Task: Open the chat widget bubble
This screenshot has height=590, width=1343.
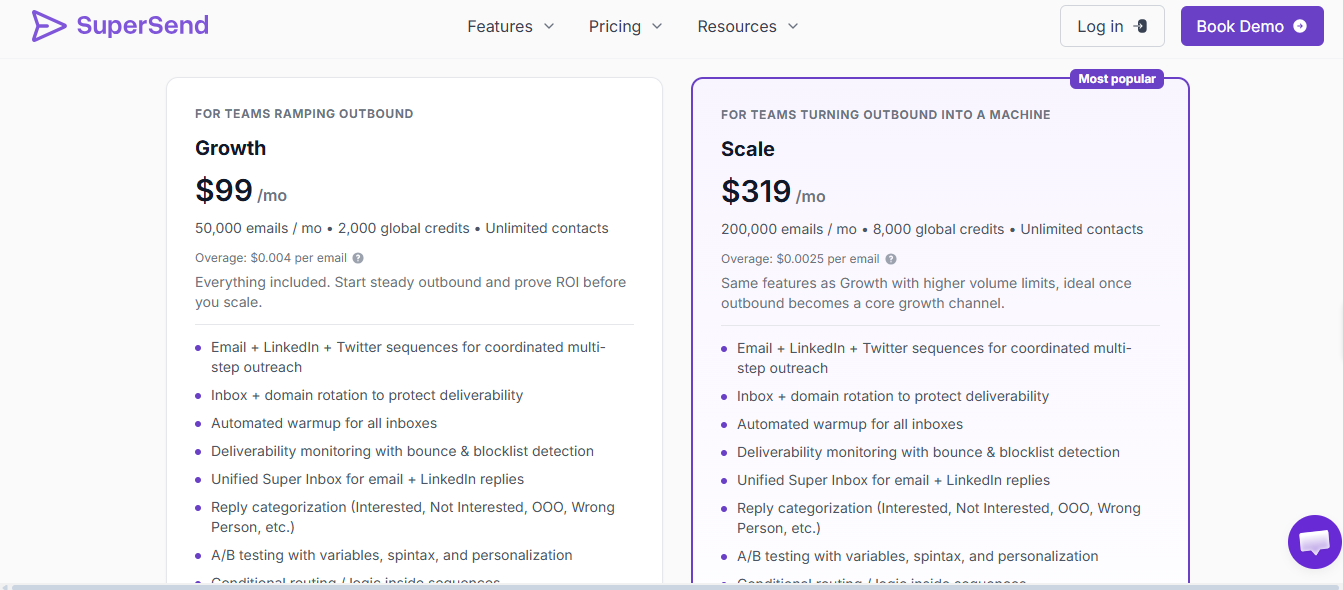Action: (1314, 542)
